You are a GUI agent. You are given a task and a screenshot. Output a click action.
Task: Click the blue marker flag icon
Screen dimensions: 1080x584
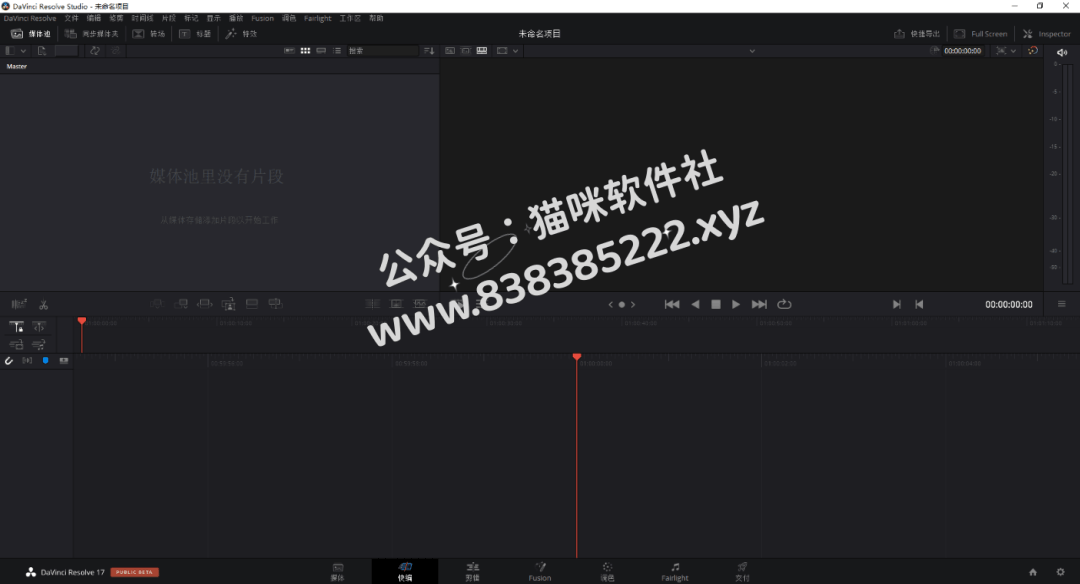pyautogui.click(x=45, y=361)
